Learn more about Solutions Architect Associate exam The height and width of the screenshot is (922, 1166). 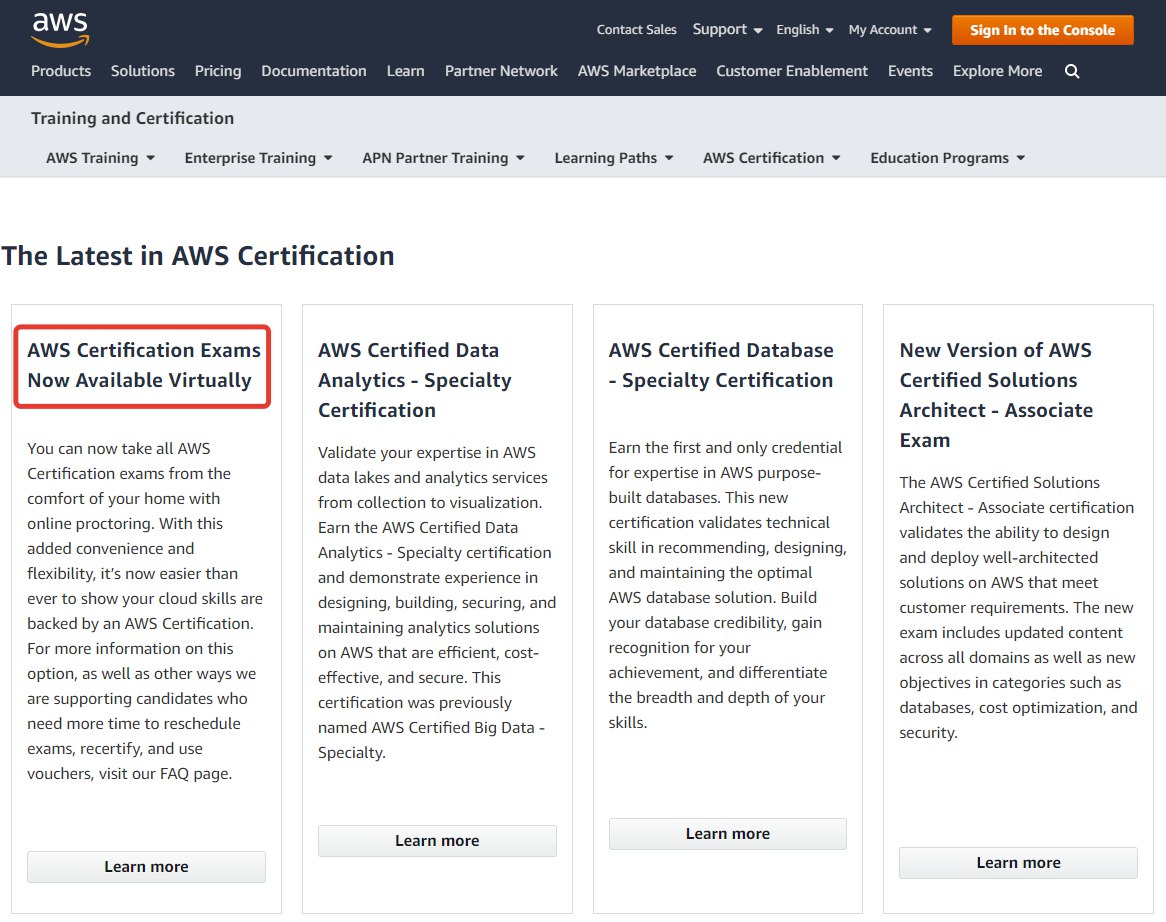tap(1018, 863)
